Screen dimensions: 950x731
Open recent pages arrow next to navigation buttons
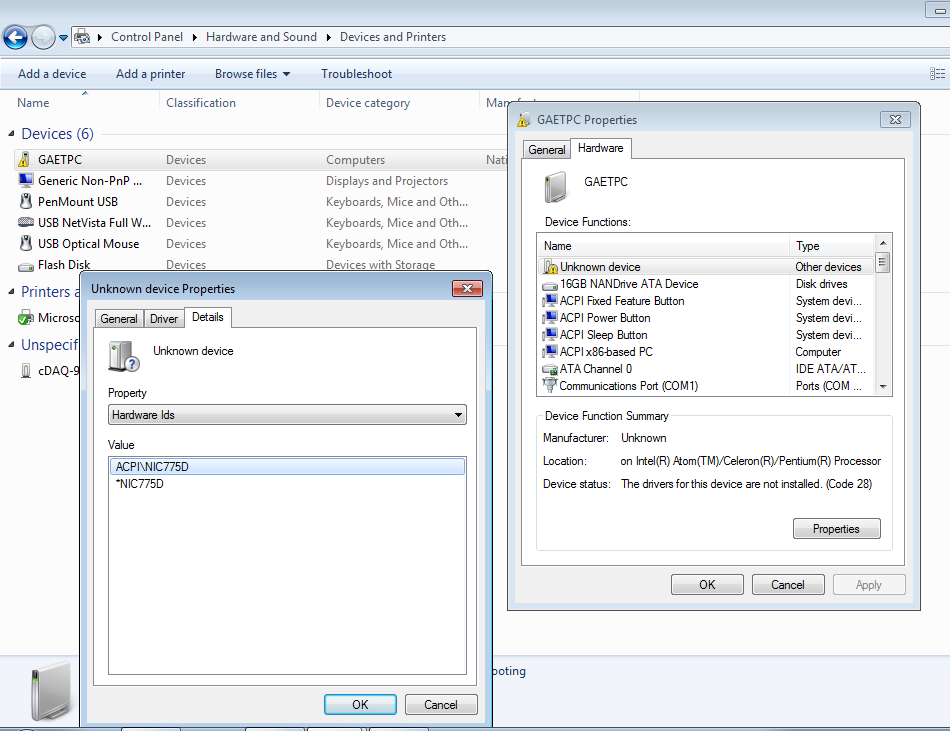click(63, 38)
